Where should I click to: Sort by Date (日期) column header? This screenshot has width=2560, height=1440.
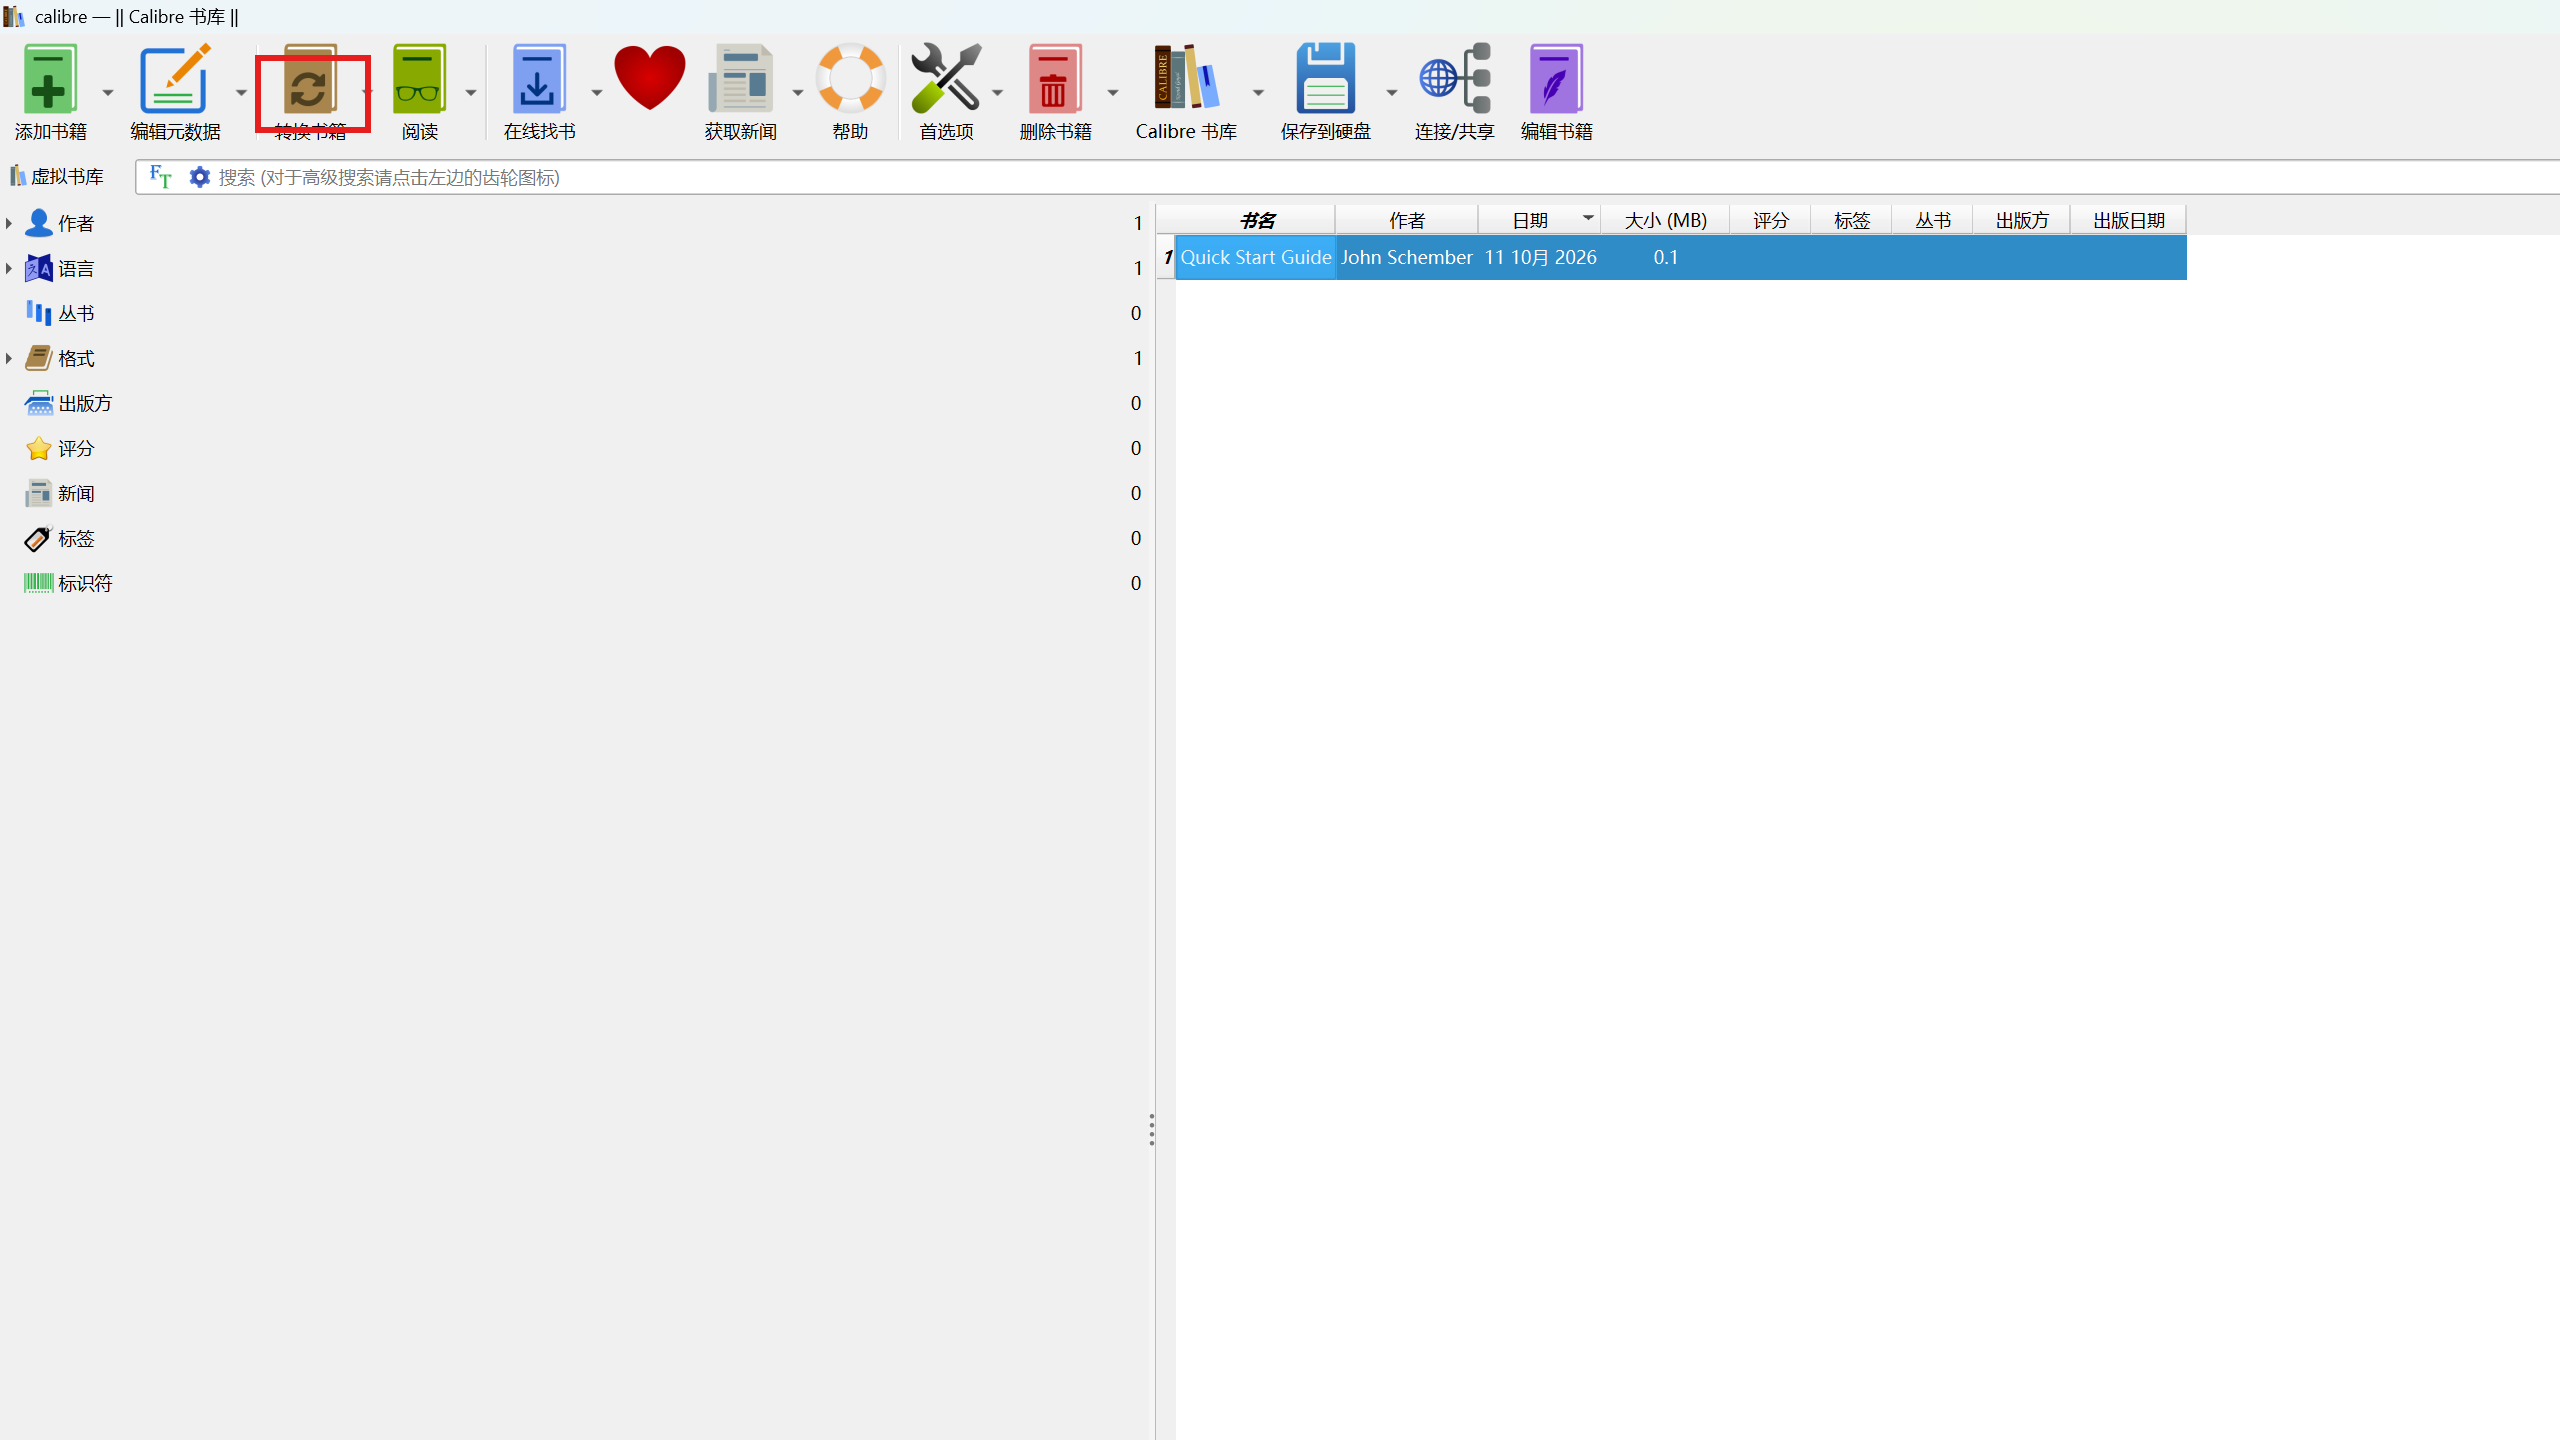point(1539,220)
